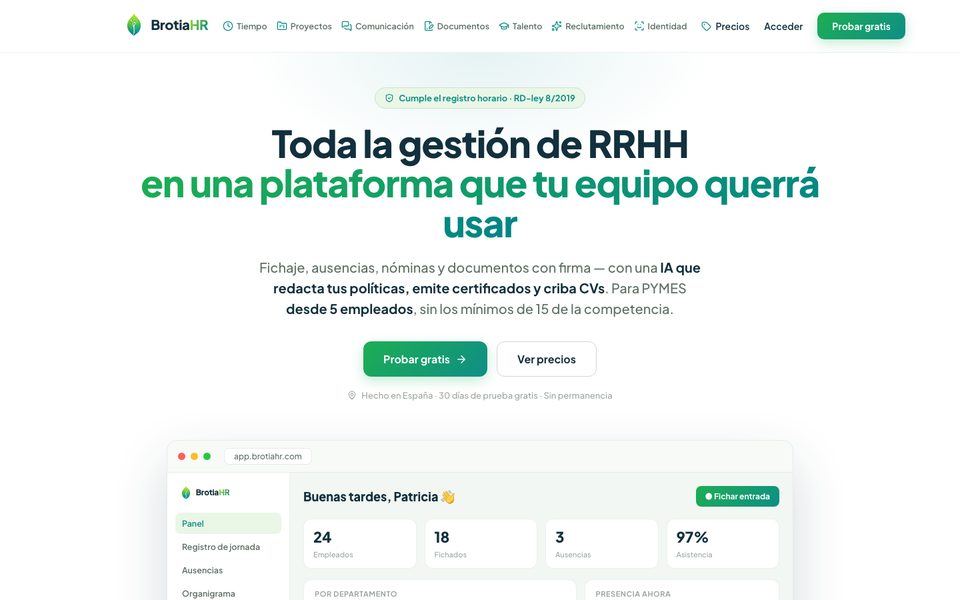
Task: Click the clock icon beside Tiempo
Action: click(228, 26)
